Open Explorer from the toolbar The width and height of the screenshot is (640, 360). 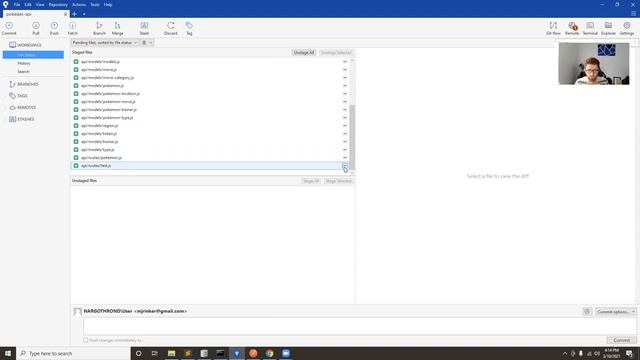pyautogui.click(x=608, y=28)
